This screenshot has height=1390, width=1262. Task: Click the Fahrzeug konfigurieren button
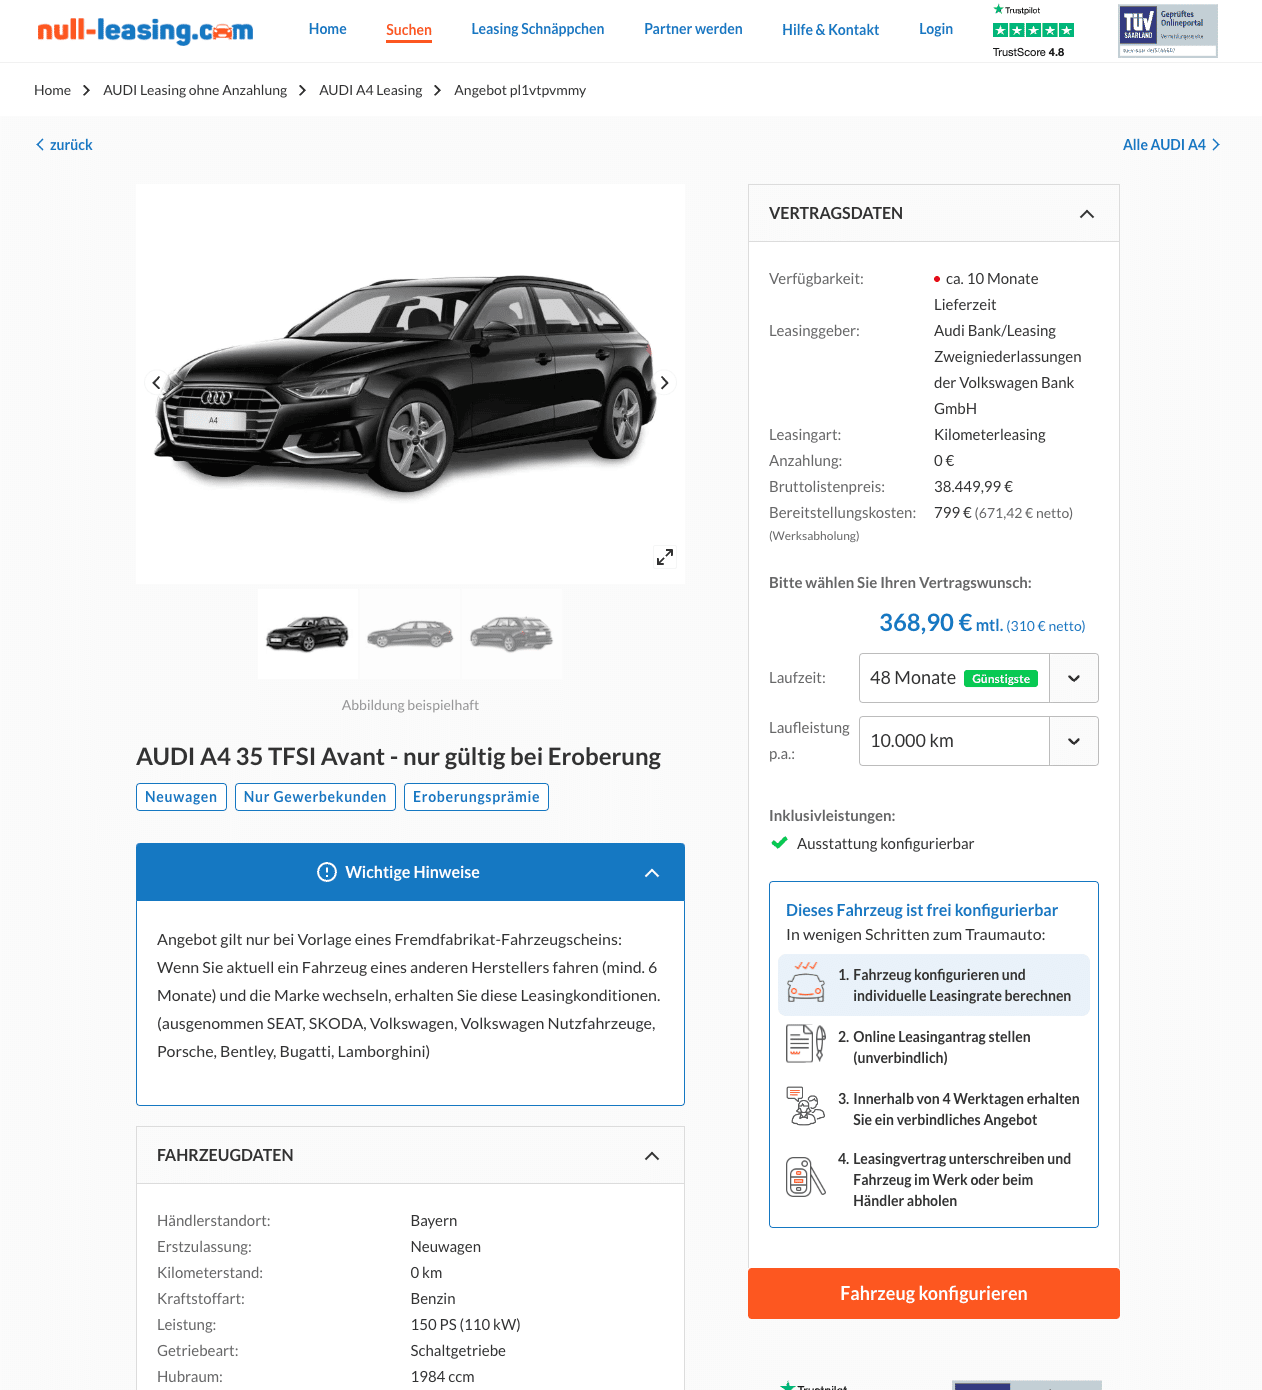tap(934, 1294)
